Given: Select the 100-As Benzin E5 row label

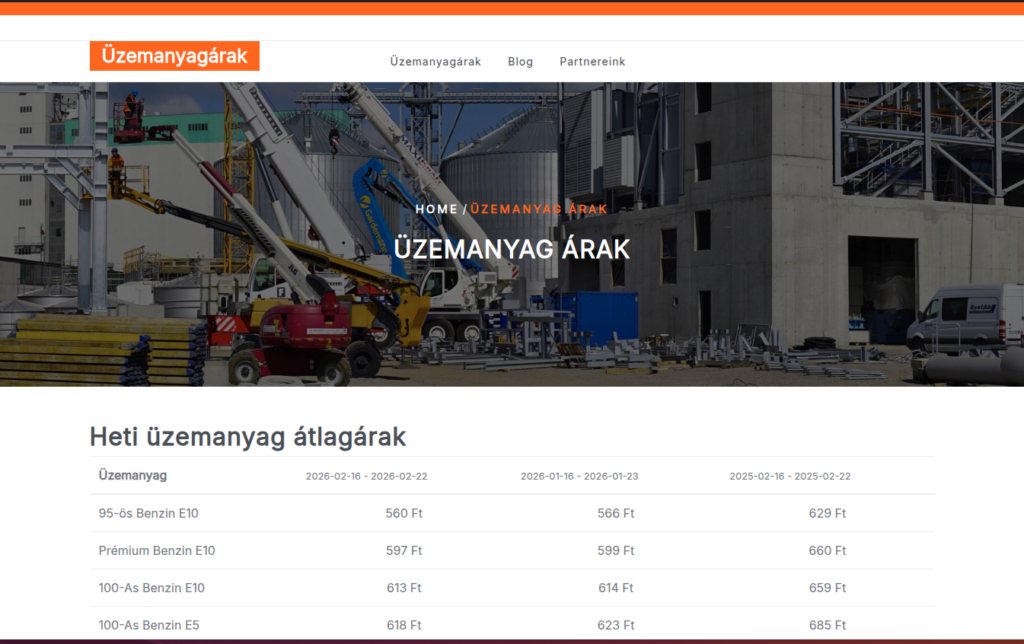Looking at the screenshot, I should [x=148, y=625].
